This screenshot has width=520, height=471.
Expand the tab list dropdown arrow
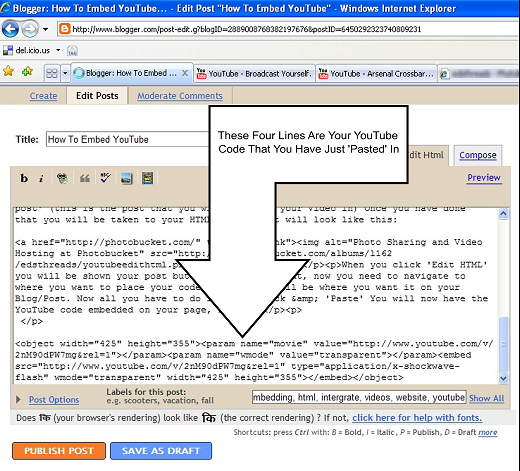pyautogui.click(x=65, y=73)
